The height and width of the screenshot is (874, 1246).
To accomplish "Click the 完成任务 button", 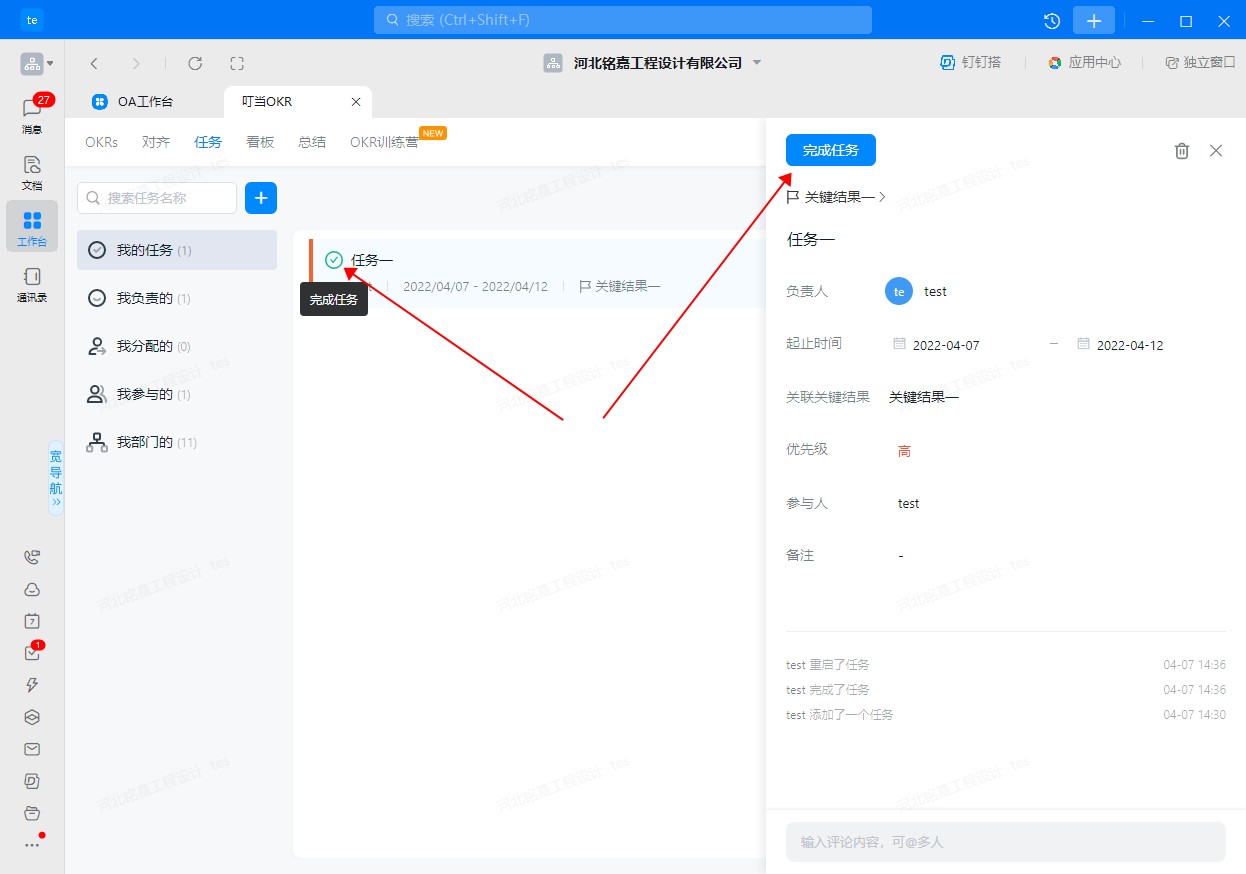I will 830,150.
